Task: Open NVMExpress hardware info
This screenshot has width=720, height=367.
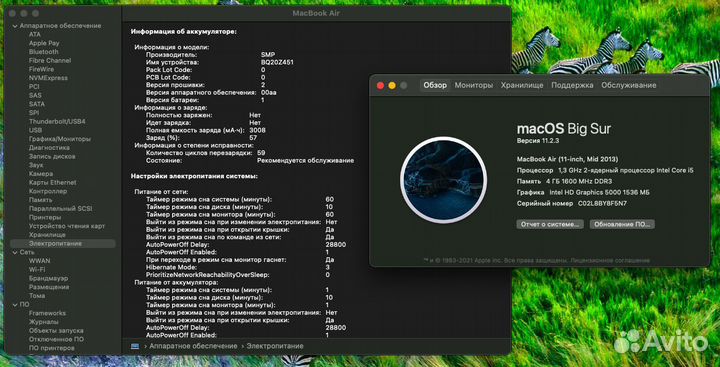Action: pos(48,78)
